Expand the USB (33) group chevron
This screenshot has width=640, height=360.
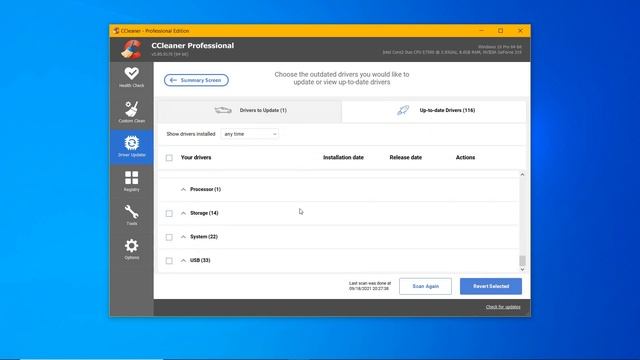click(183, 260)
